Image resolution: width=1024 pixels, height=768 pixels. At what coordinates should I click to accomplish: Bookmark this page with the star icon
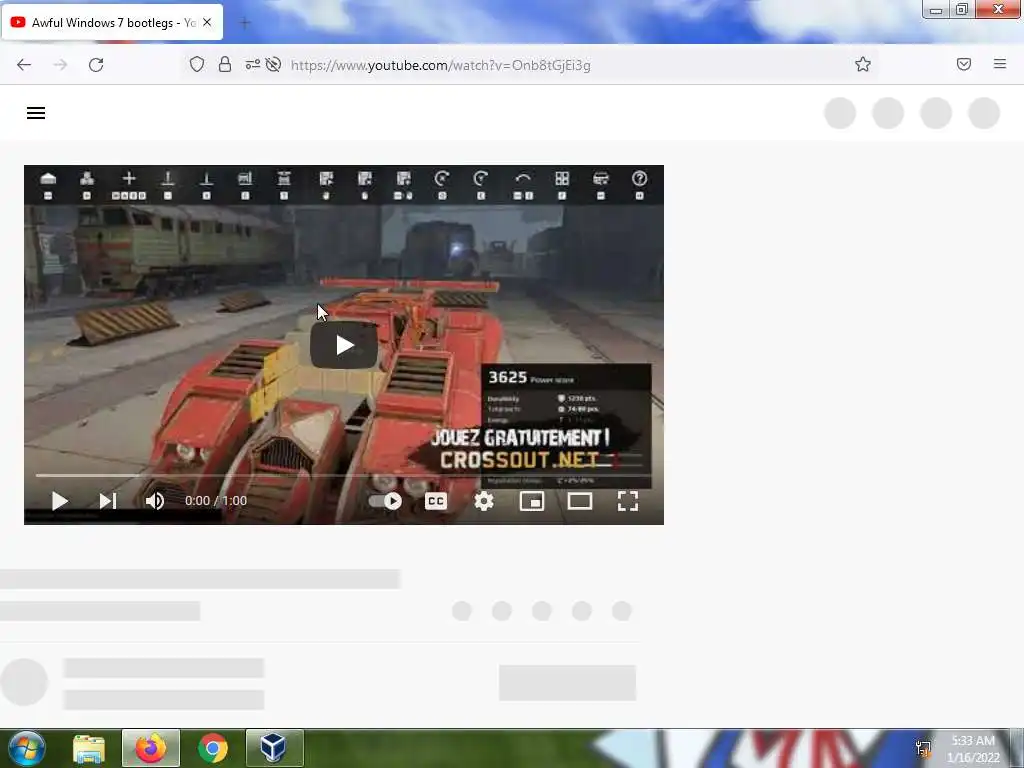(x=863, y=64)
